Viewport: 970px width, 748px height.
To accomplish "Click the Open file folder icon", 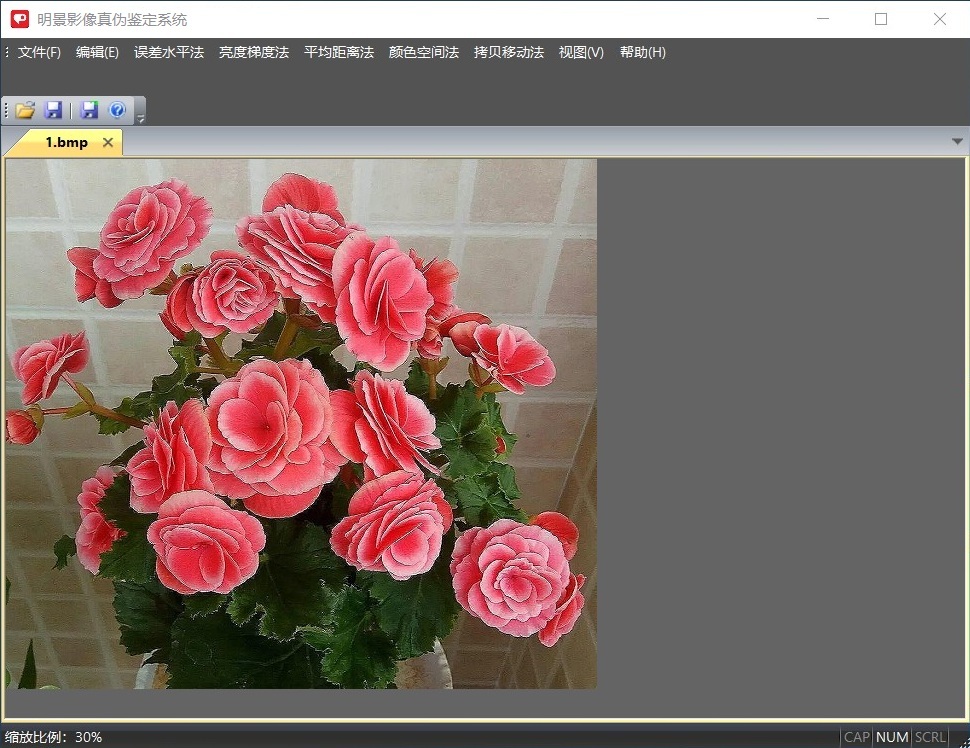I will [x=25, y=110].
